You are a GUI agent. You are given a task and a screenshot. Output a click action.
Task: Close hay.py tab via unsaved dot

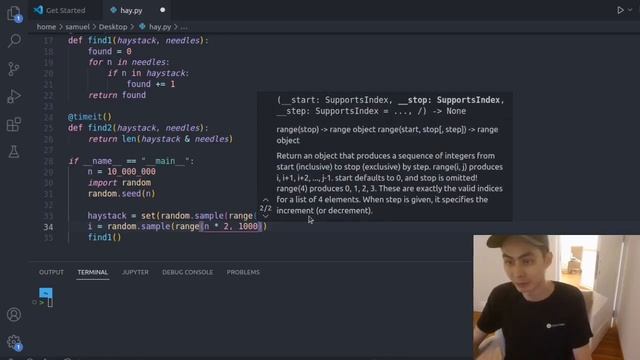[162, 10]
